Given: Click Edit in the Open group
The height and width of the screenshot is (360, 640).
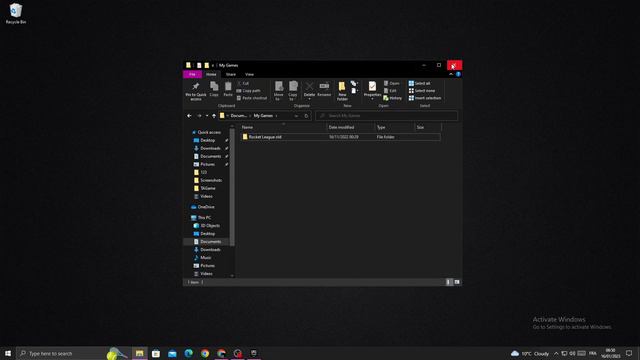Looking at the screenshot, I should [390, 91].
